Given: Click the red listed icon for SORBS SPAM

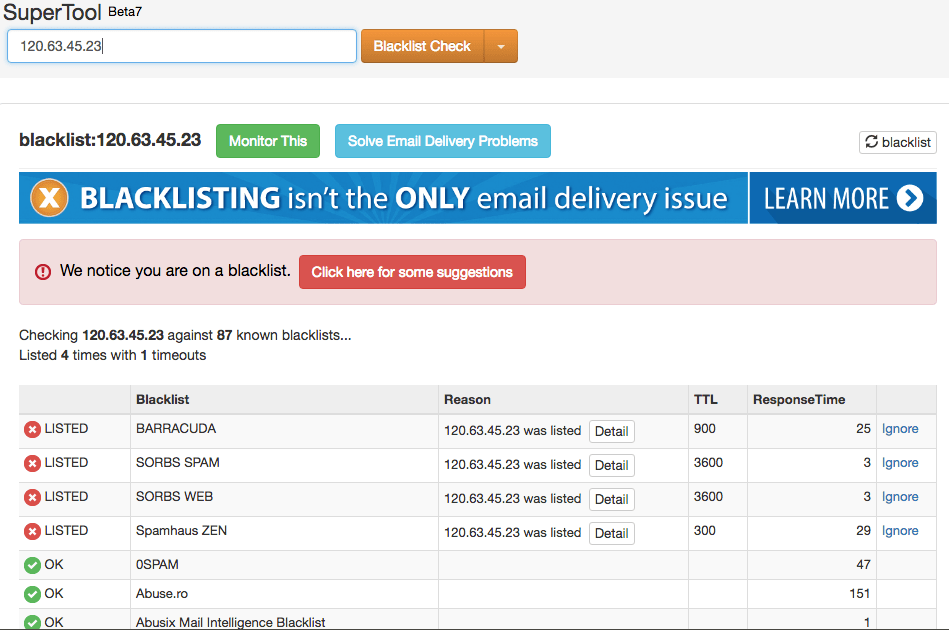Looking at the screenshot, I should click(x=32, y=464).
